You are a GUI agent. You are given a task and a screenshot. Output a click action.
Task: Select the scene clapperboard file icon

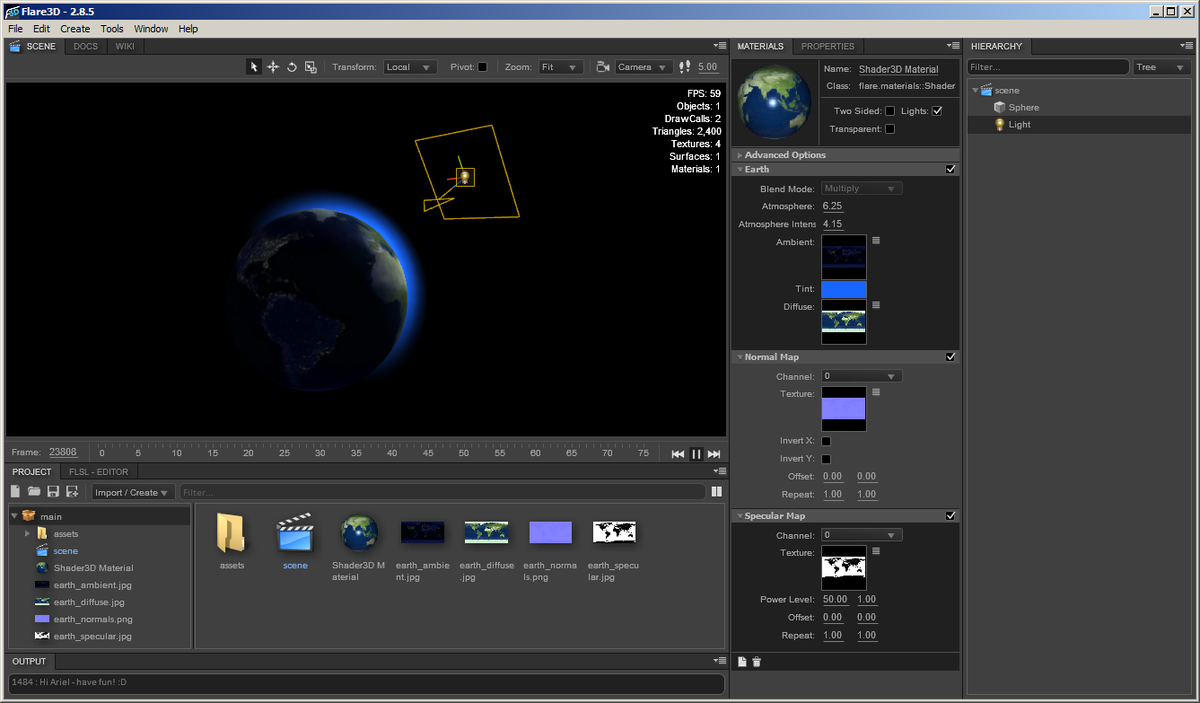[295, 533]
